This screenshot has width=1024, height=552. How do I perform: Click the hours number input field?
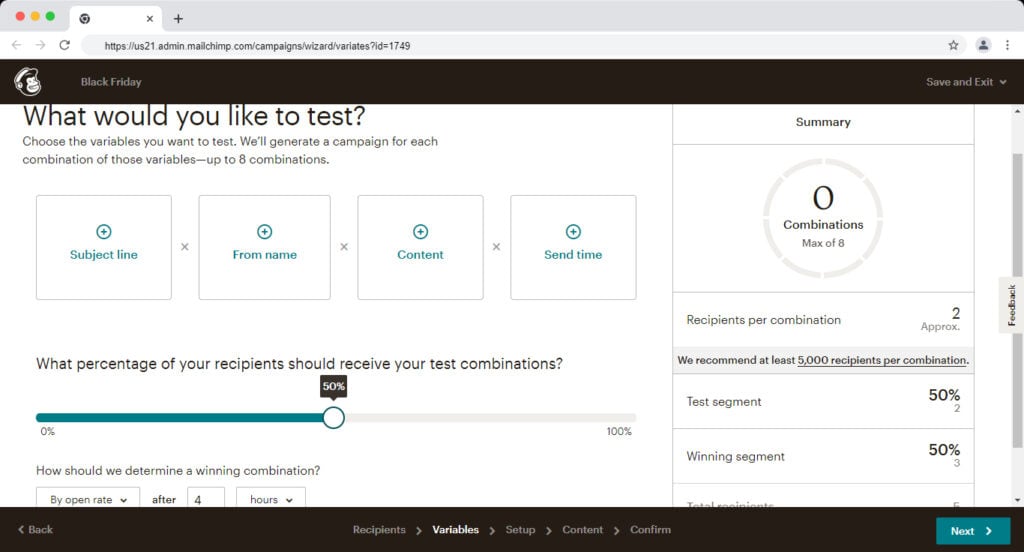pyautogui.click(x=205, y=499)
